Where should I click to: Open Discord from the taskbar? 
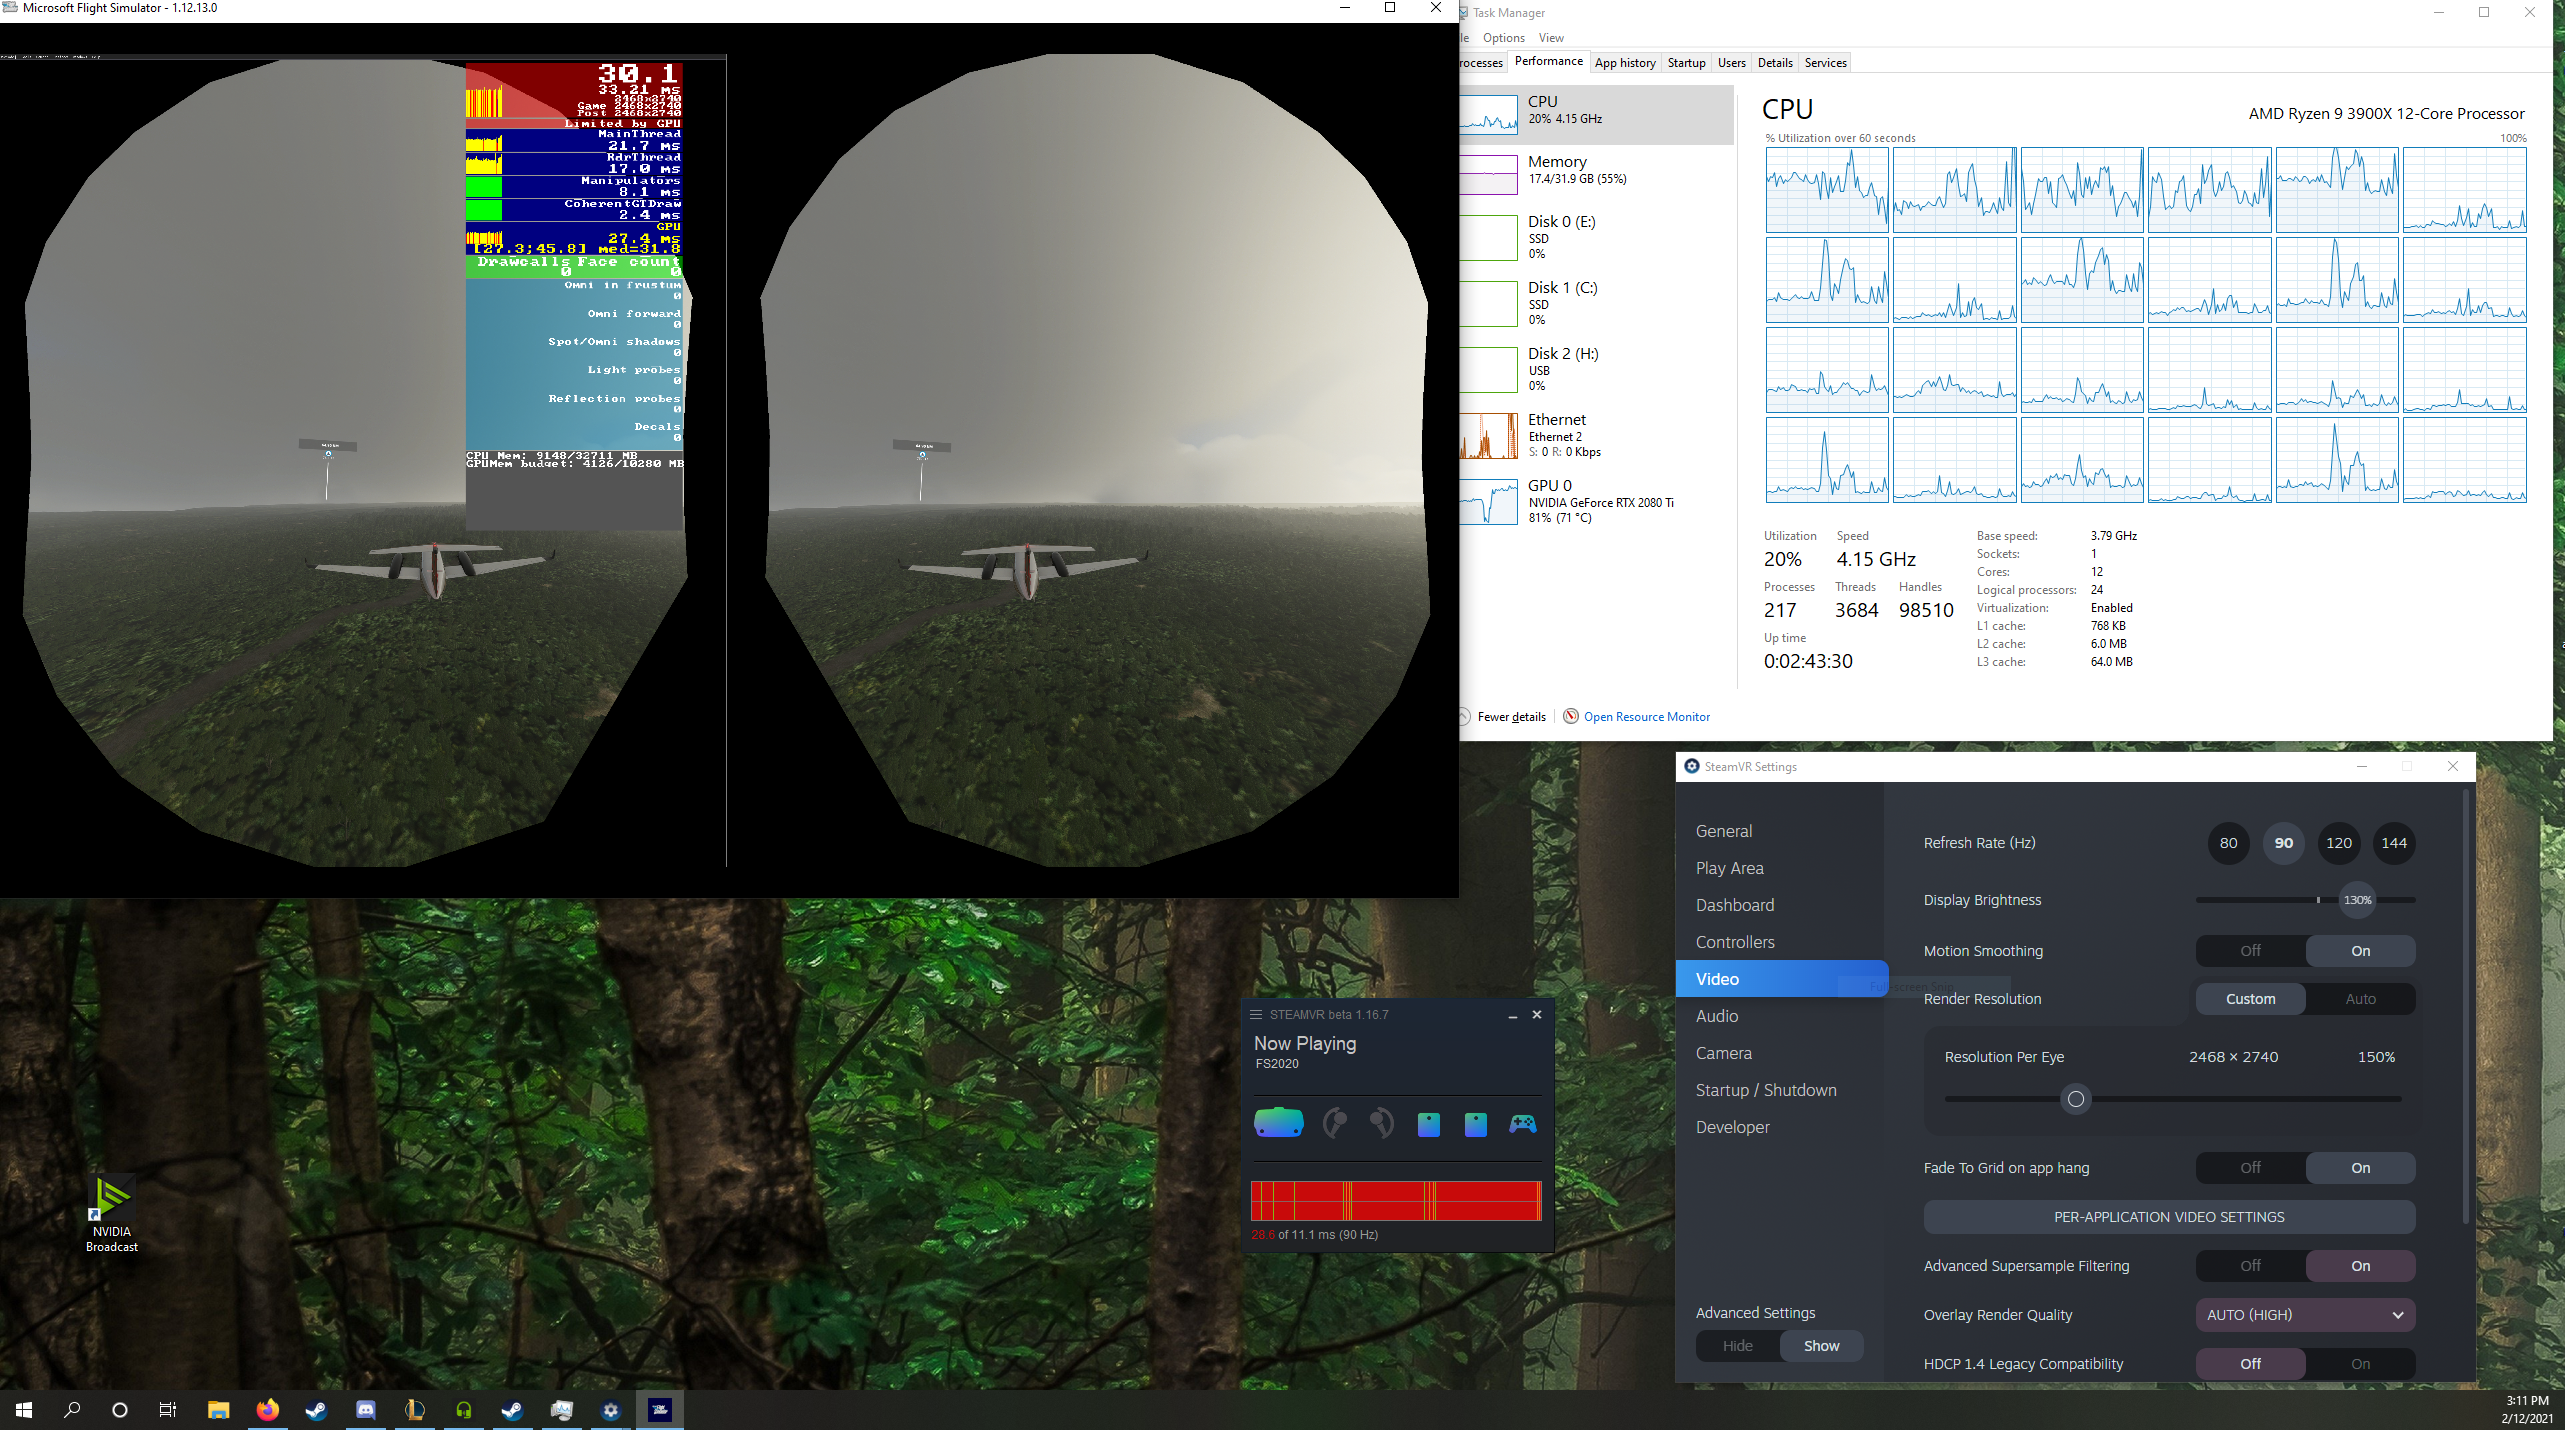pos(366,1410)
